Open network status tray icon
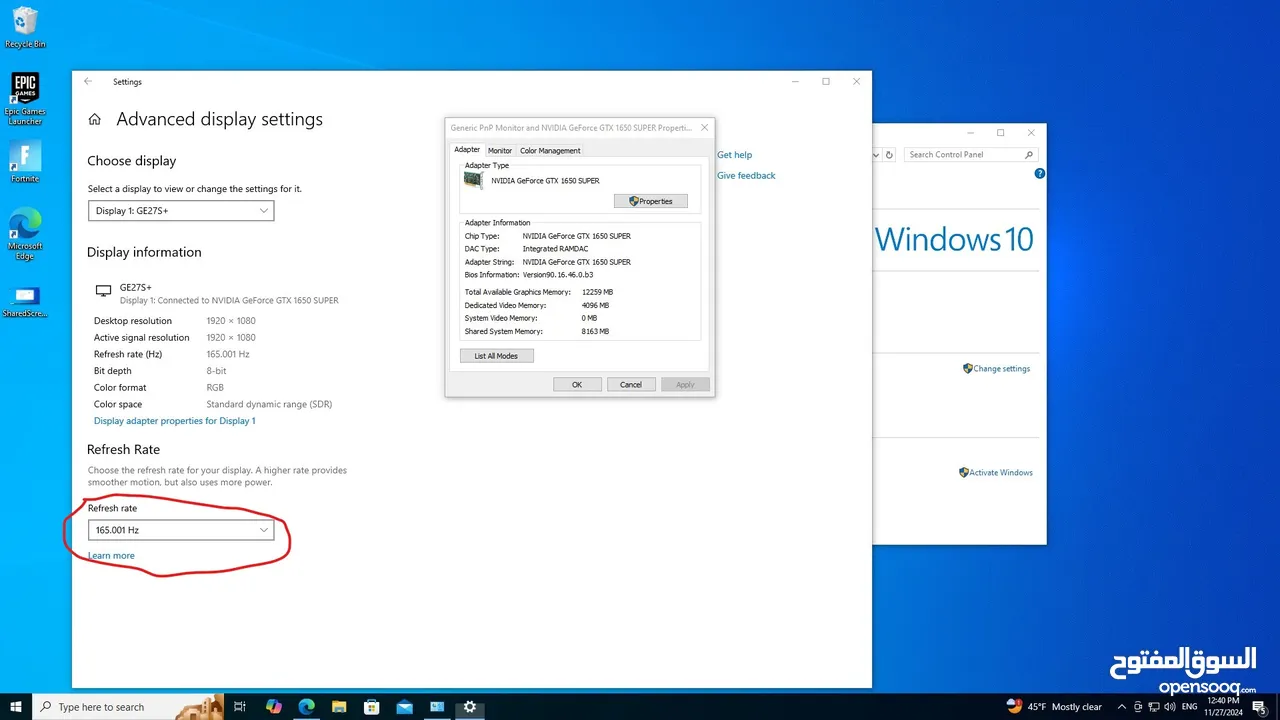 [x=1154, y=707]
